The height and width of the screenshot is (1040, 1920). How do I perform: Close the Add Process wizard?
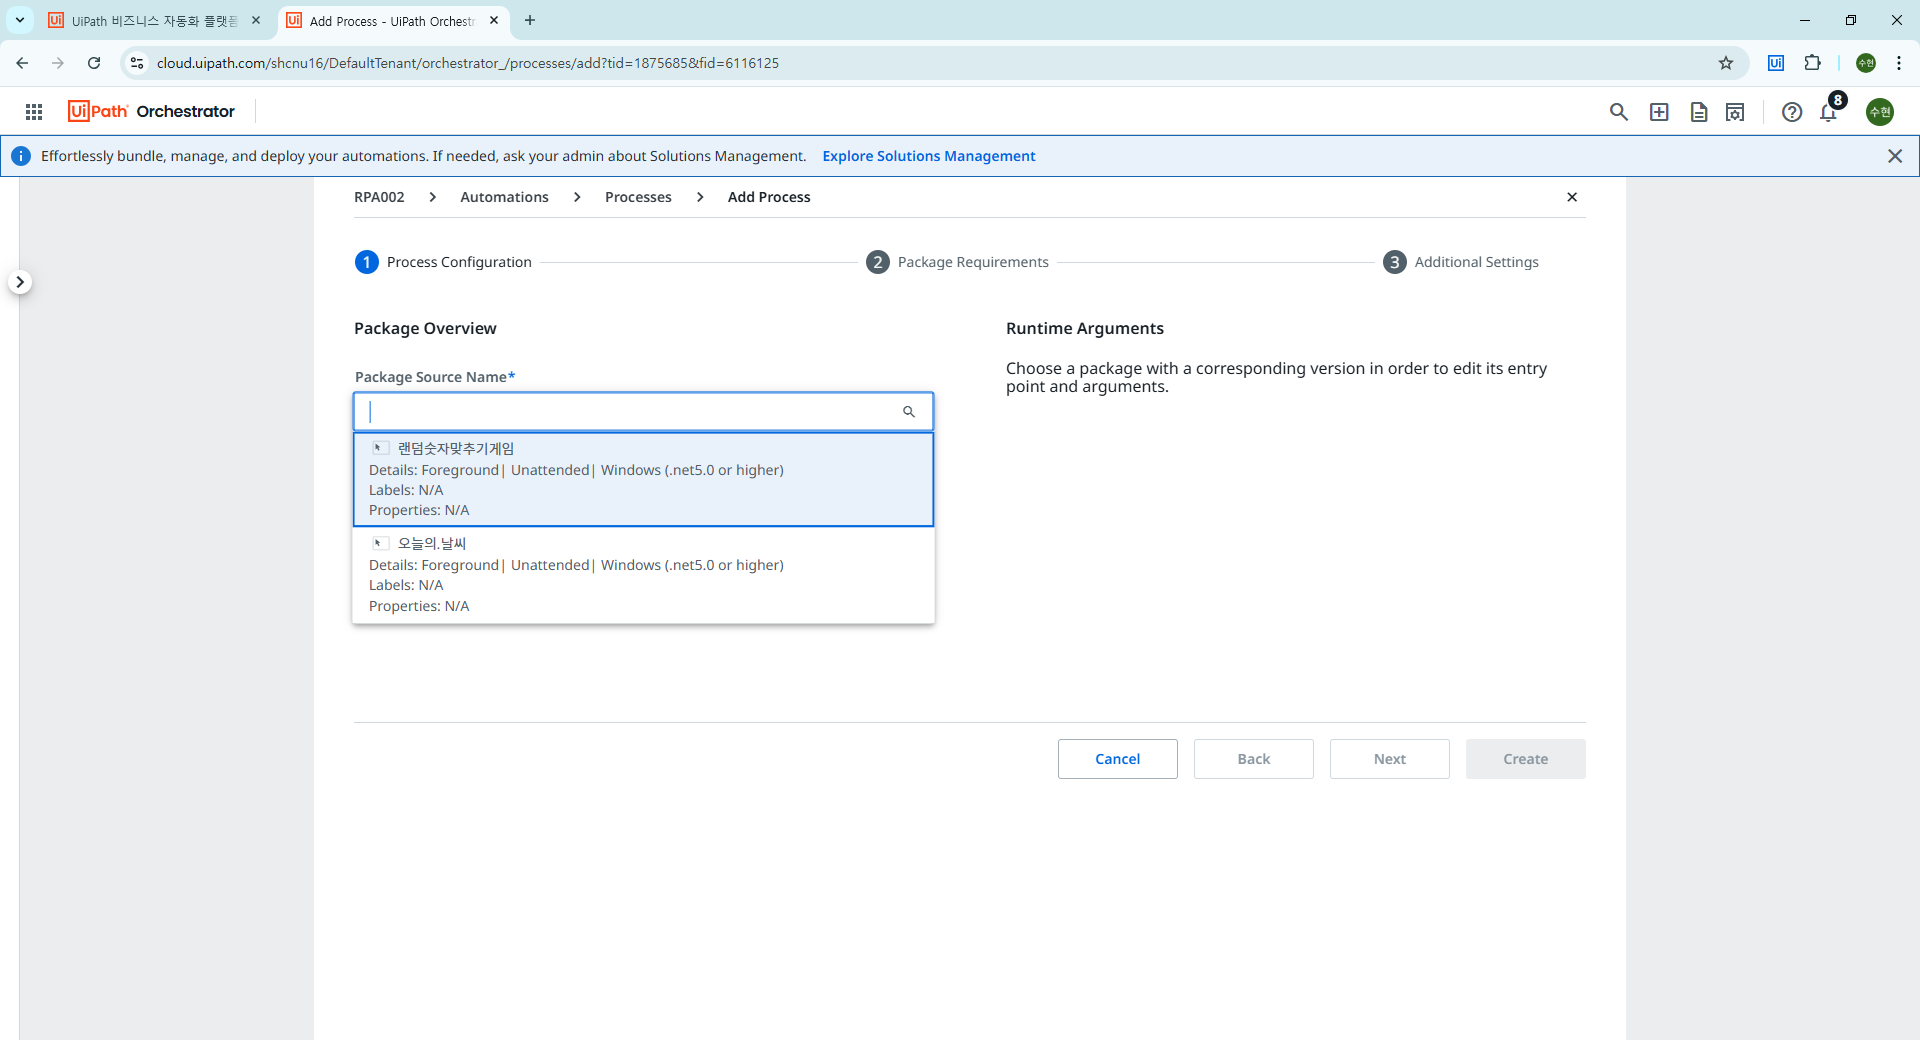[1572, 197]
